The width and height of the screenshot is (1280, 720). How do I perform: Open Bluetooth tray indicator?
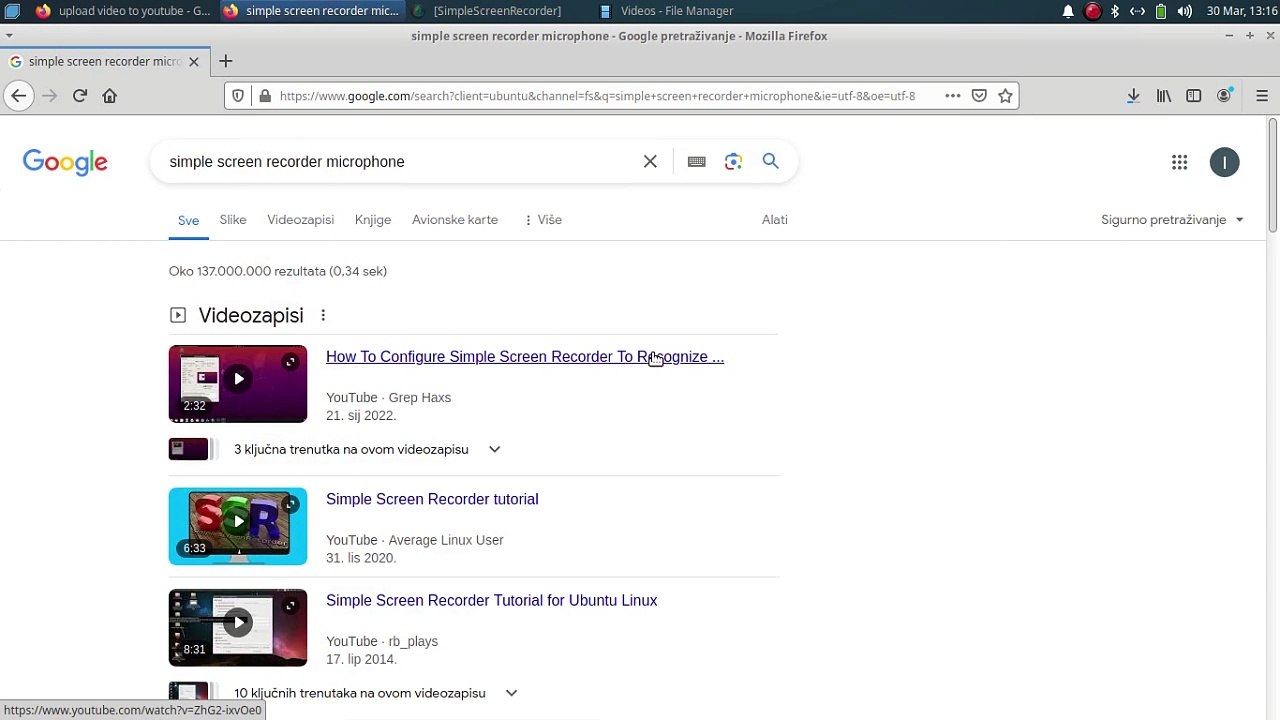tap(1115, 11)
